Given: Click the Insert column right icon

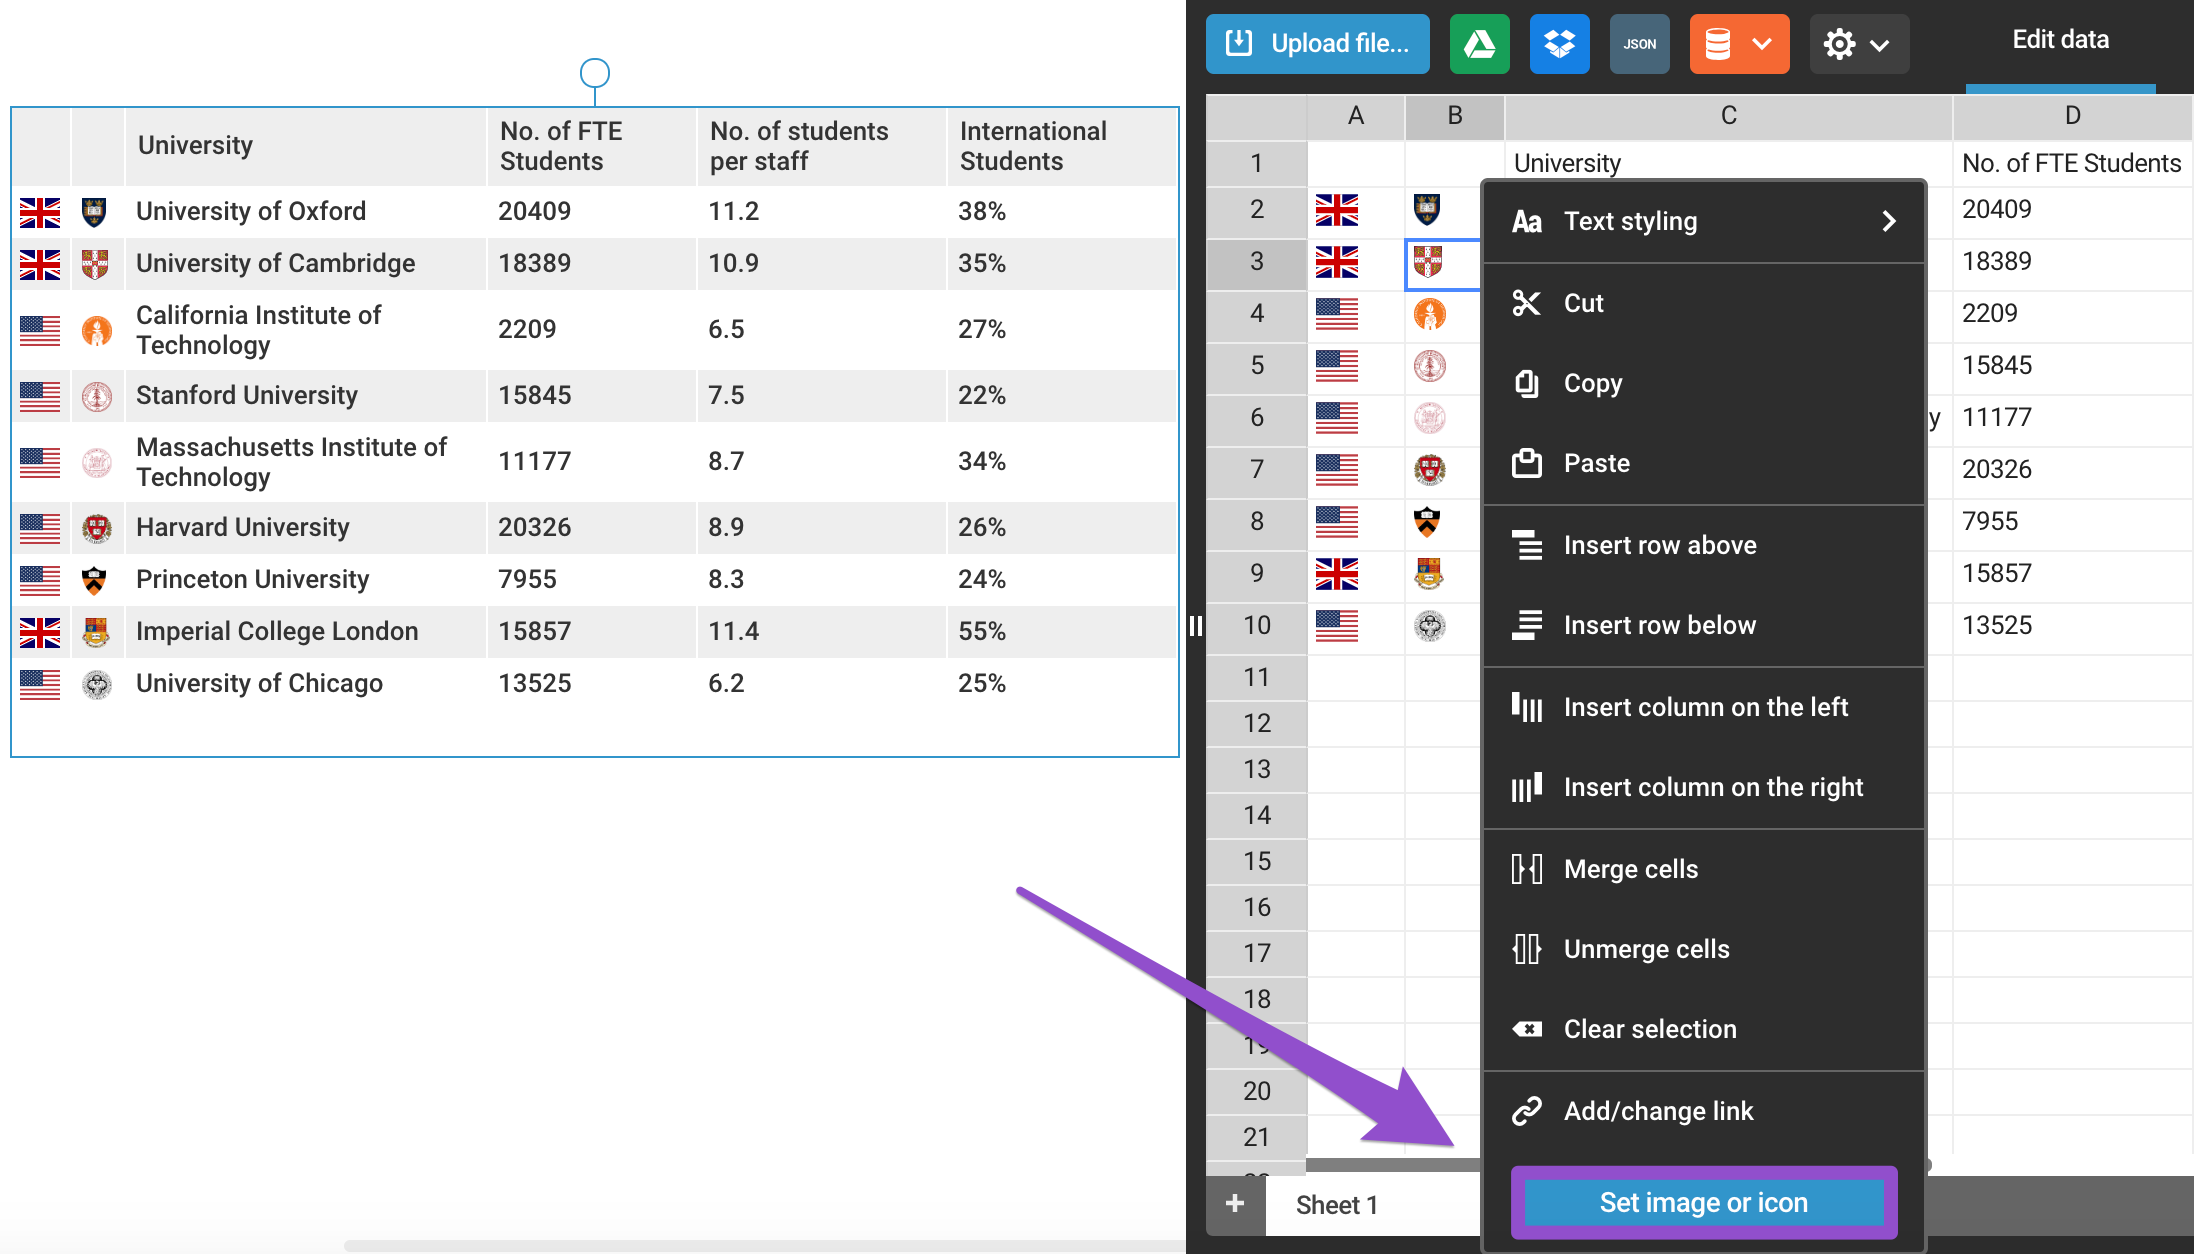Looking at the screenshot, I should click(1526, 787).
